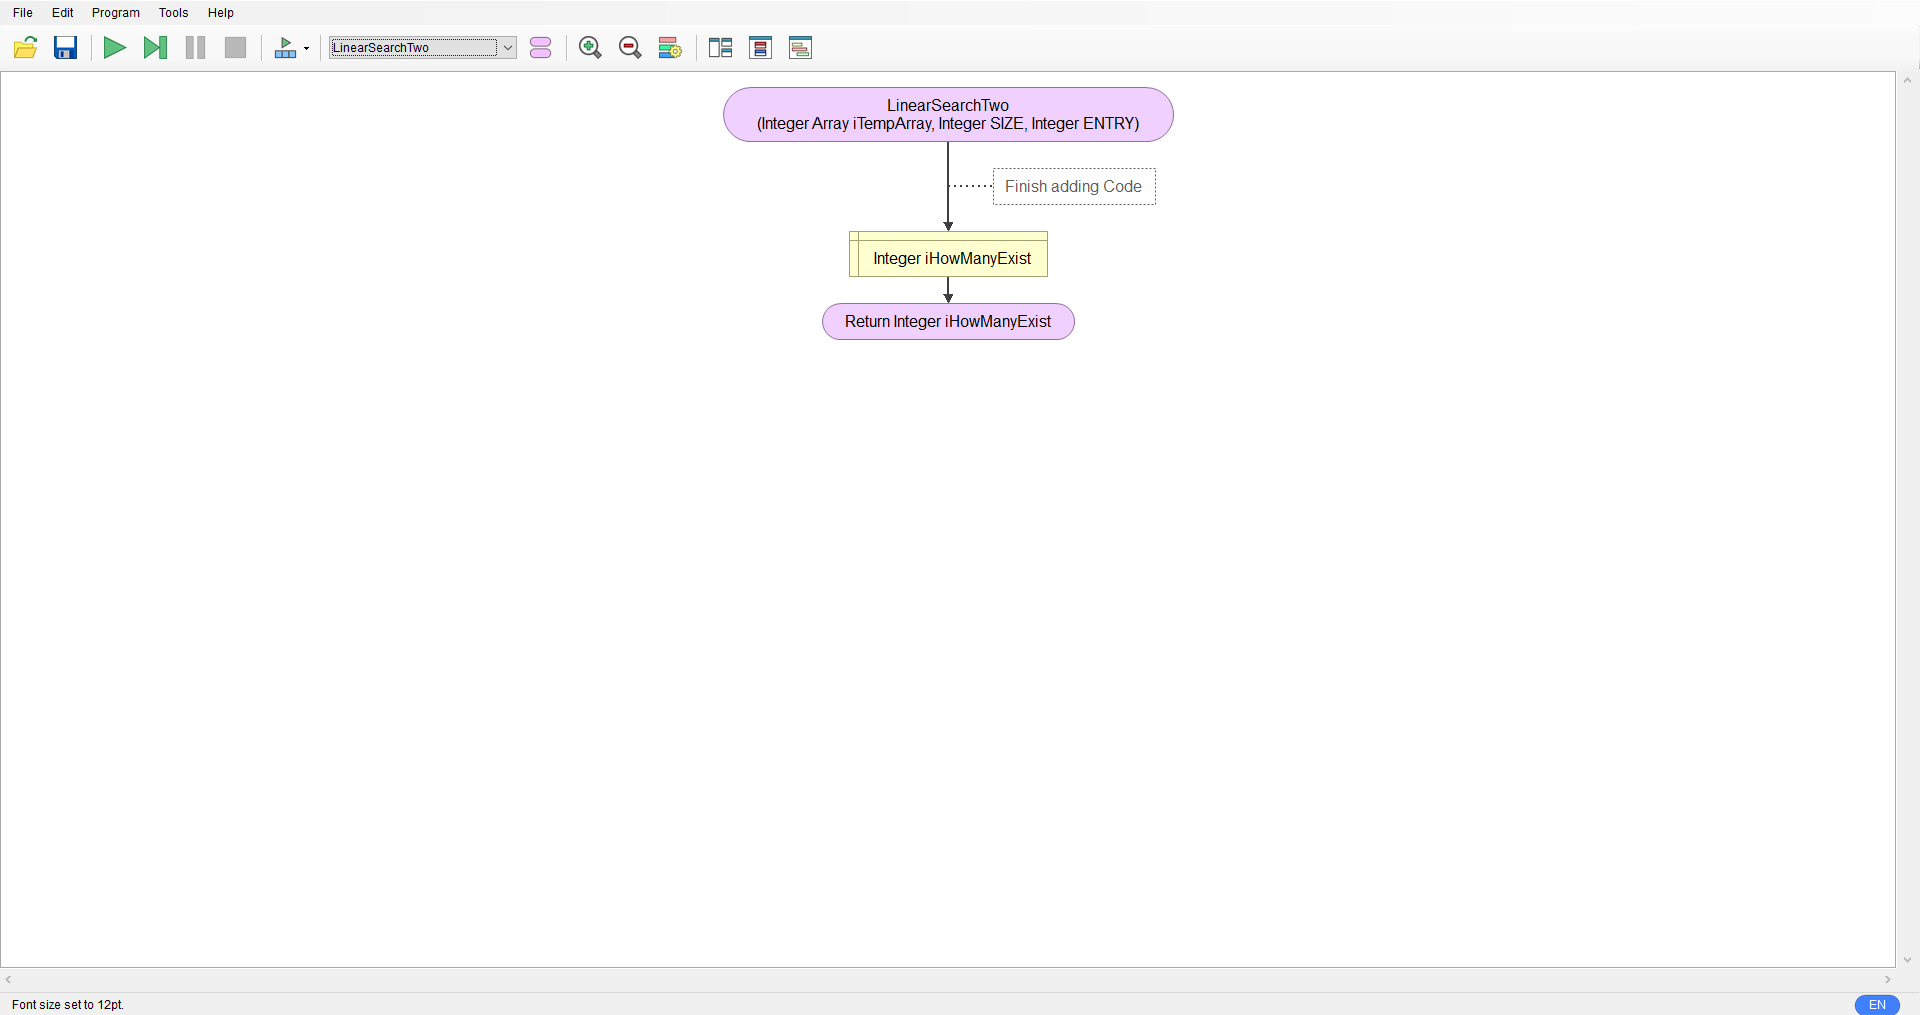Open the variable display settings icon
Image resolution: width=1920 pixels, height=1015 pixels.
[x=670, y=47]
